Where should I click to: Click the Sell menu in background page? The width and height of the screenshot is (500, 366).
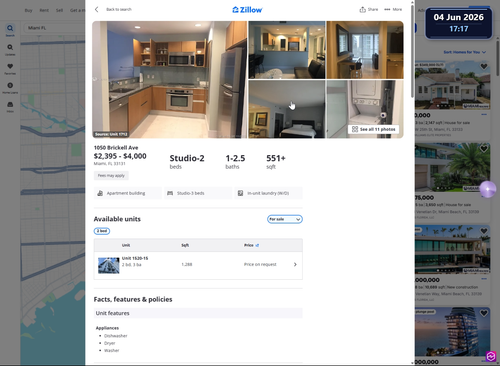[x=59, y=10]
